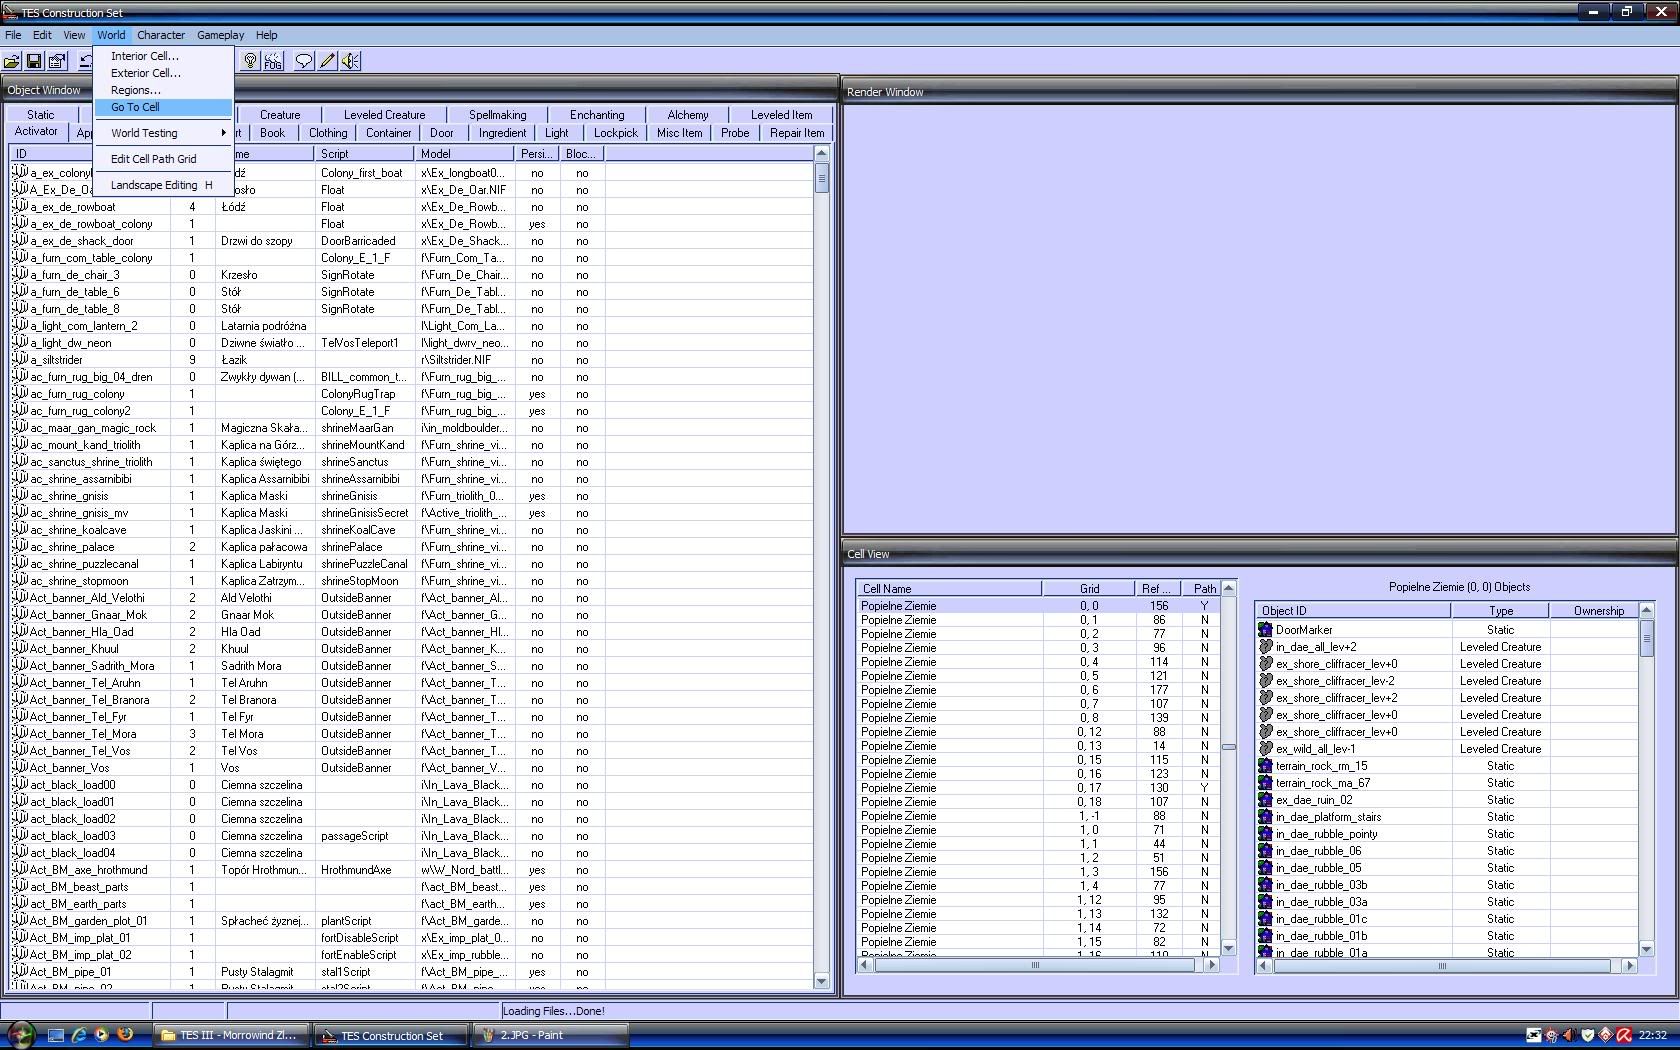The width and height of the screenshot is (1680, 1050).
Task: Click the speaker sound toolbar icon
Action: coord(350,61)
